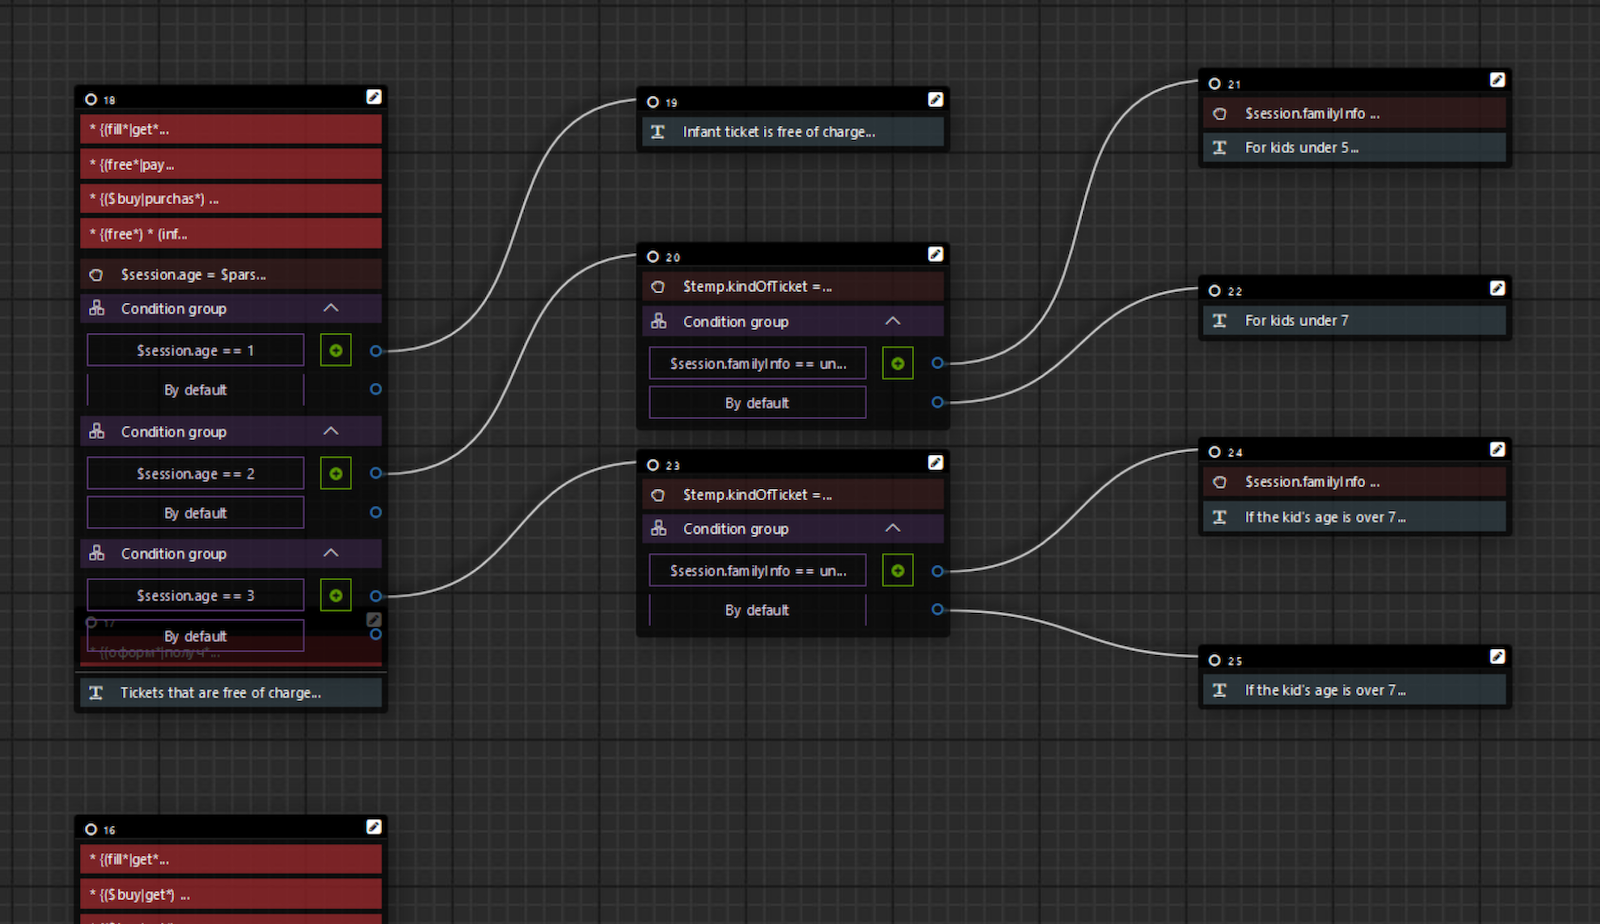Click green add button in node 20
The width and height of the screenshot is (1600, 924).
(898, 363)
